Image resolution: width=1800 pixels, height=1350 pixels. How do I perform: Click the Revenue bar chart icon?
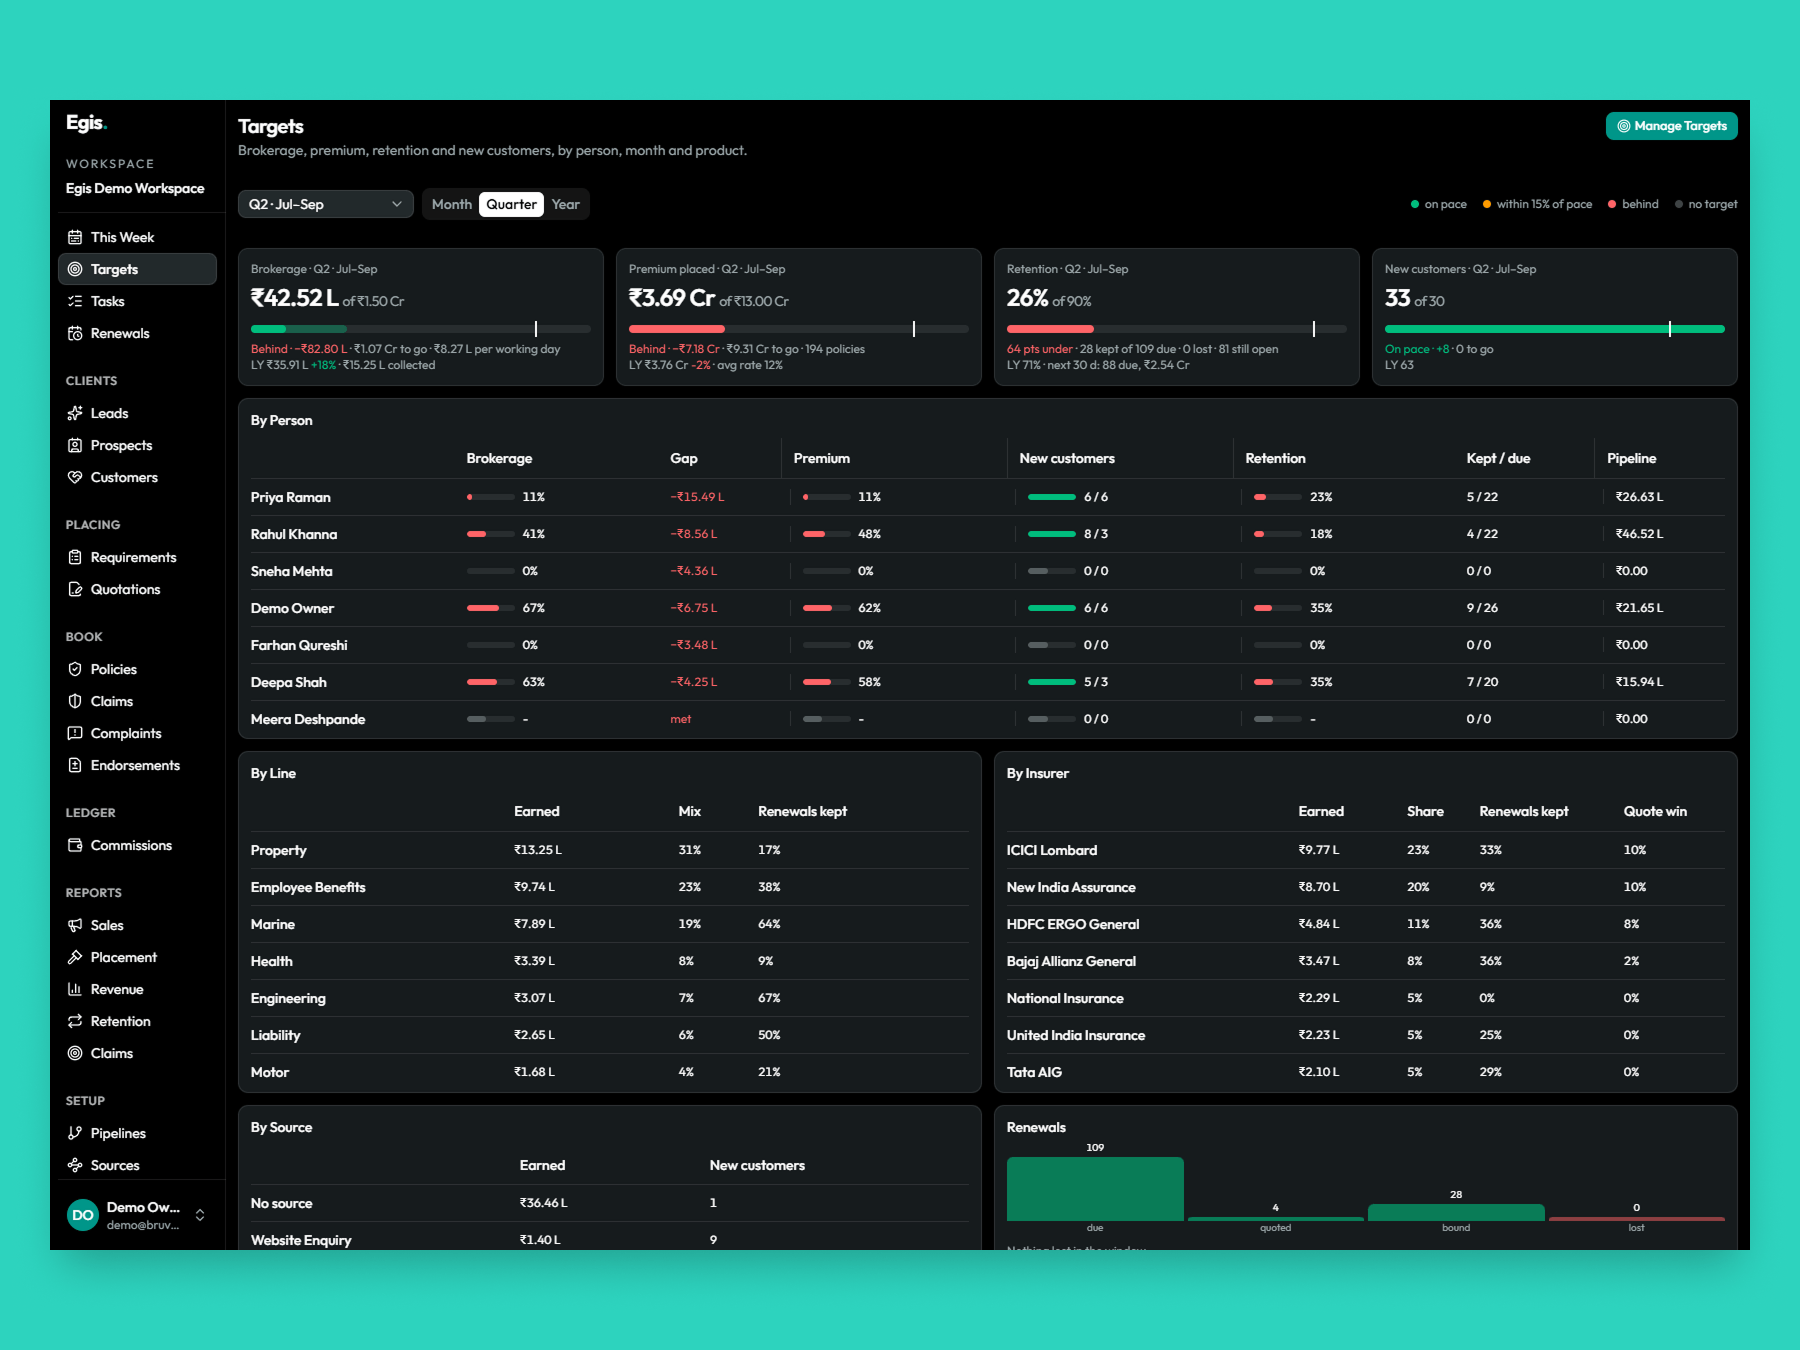click(75, 989)
